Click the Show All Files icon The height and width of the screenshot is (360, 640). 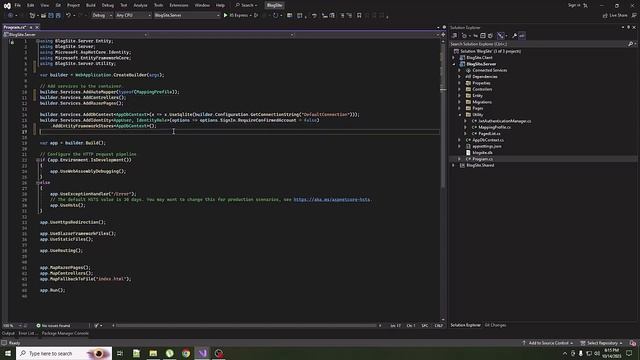click(490, 36)
